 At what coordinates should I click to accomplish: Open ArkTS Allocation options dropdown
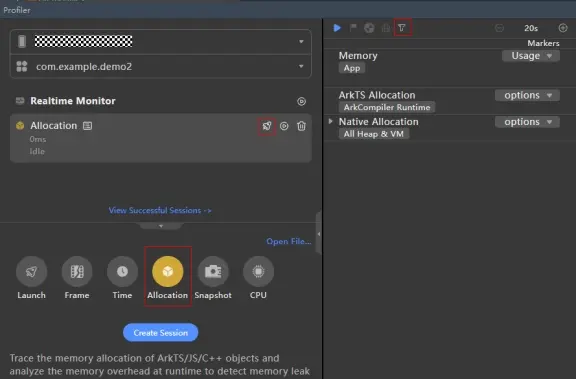click(527, 95)
